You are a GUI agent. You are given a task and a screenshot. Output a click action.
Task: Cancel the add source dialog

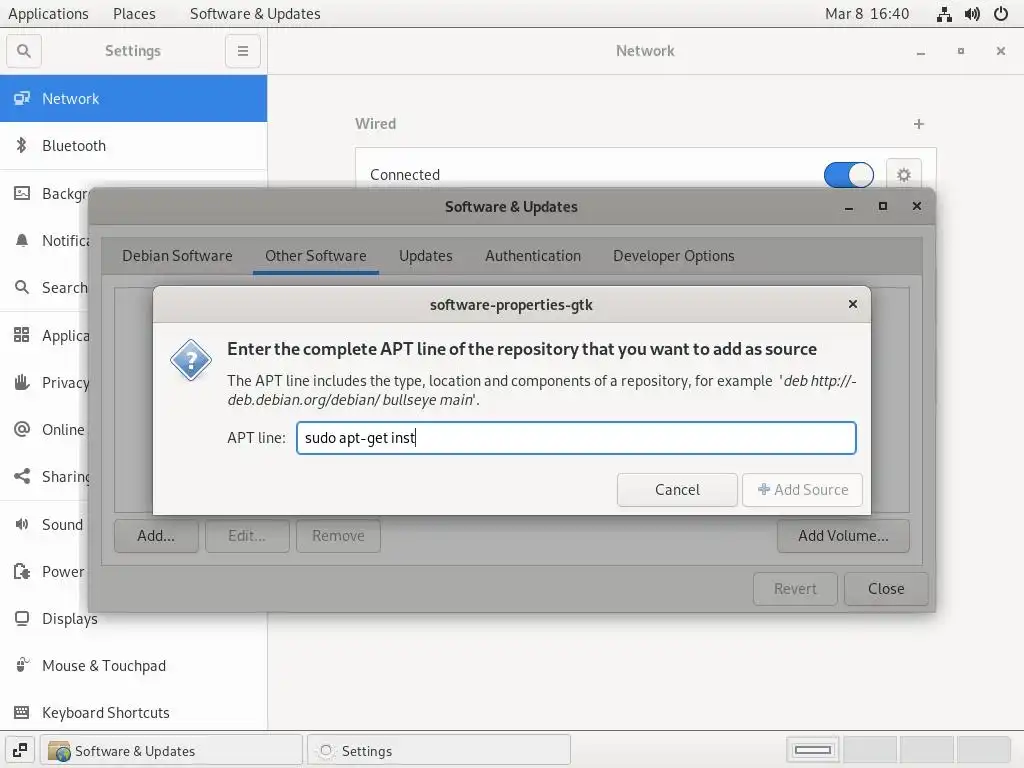[677, 490]
